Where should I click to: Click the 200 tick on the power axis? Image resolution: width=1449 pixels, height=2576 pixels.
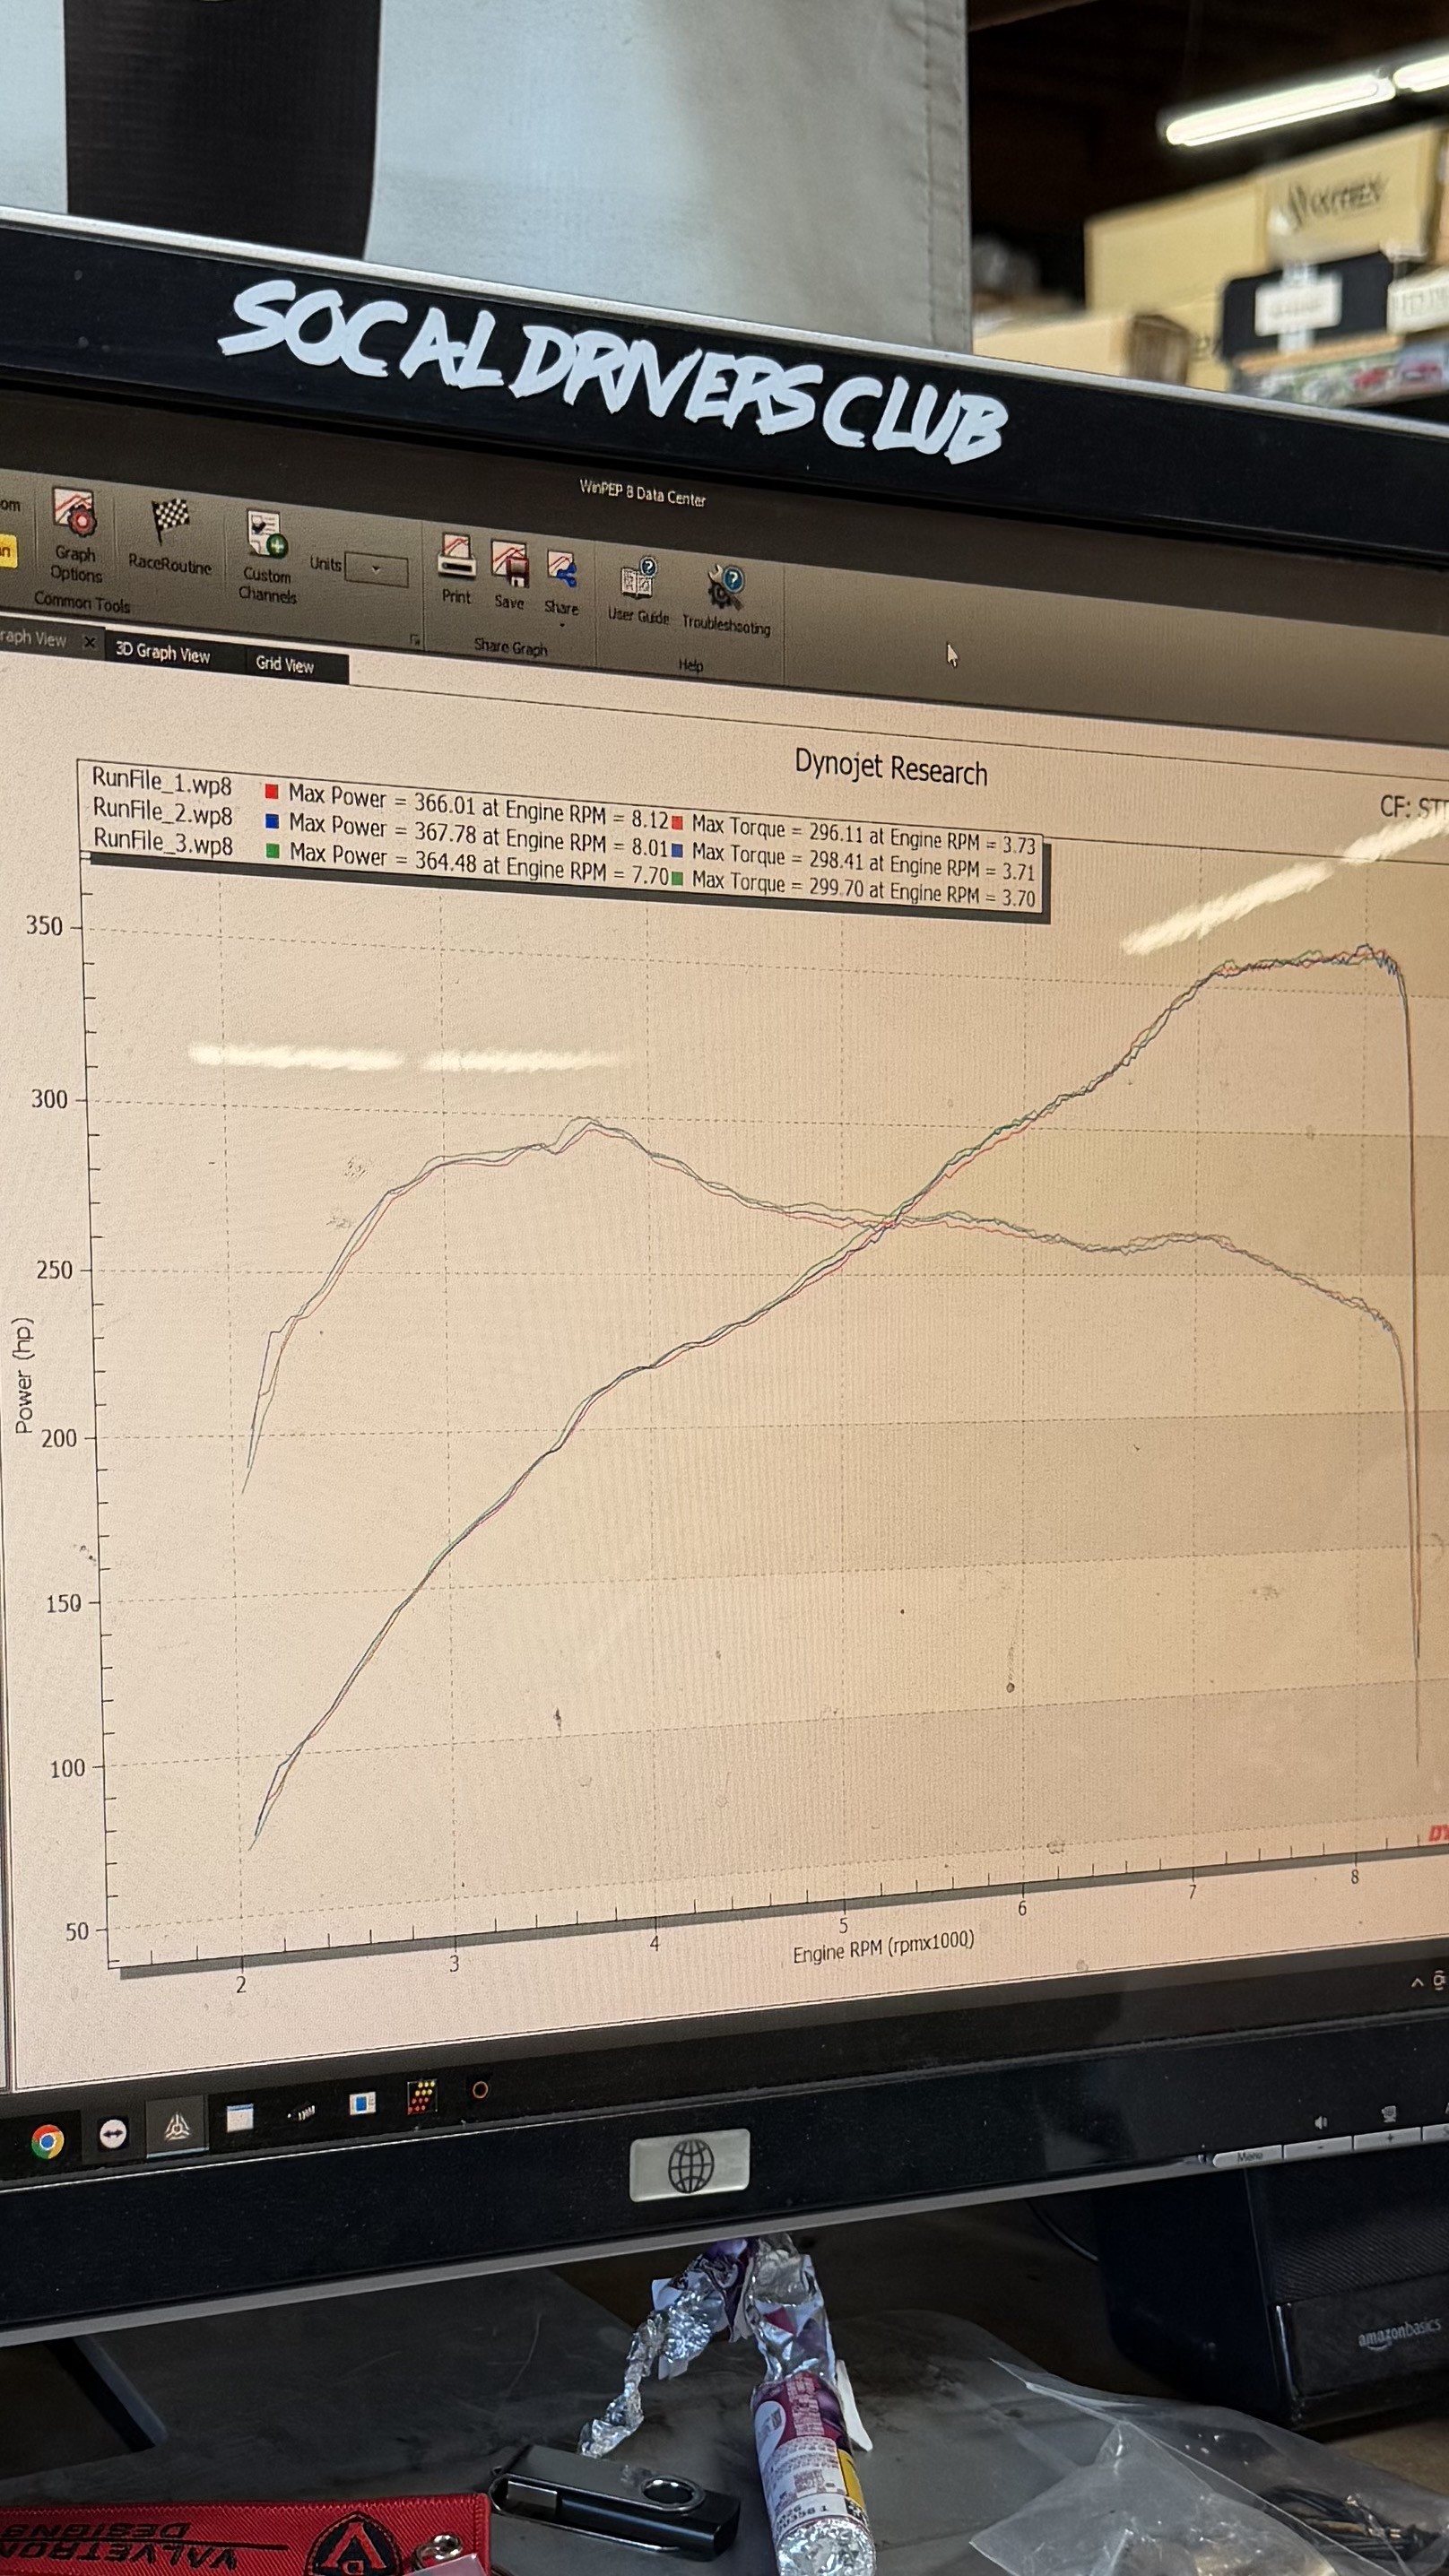click(59, 1438)
